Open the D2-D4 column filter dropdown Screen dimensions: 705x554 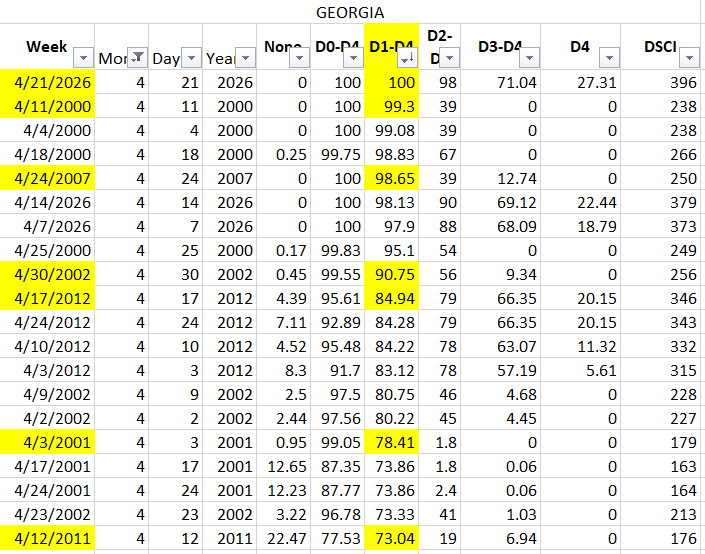(x=449, y=58)
